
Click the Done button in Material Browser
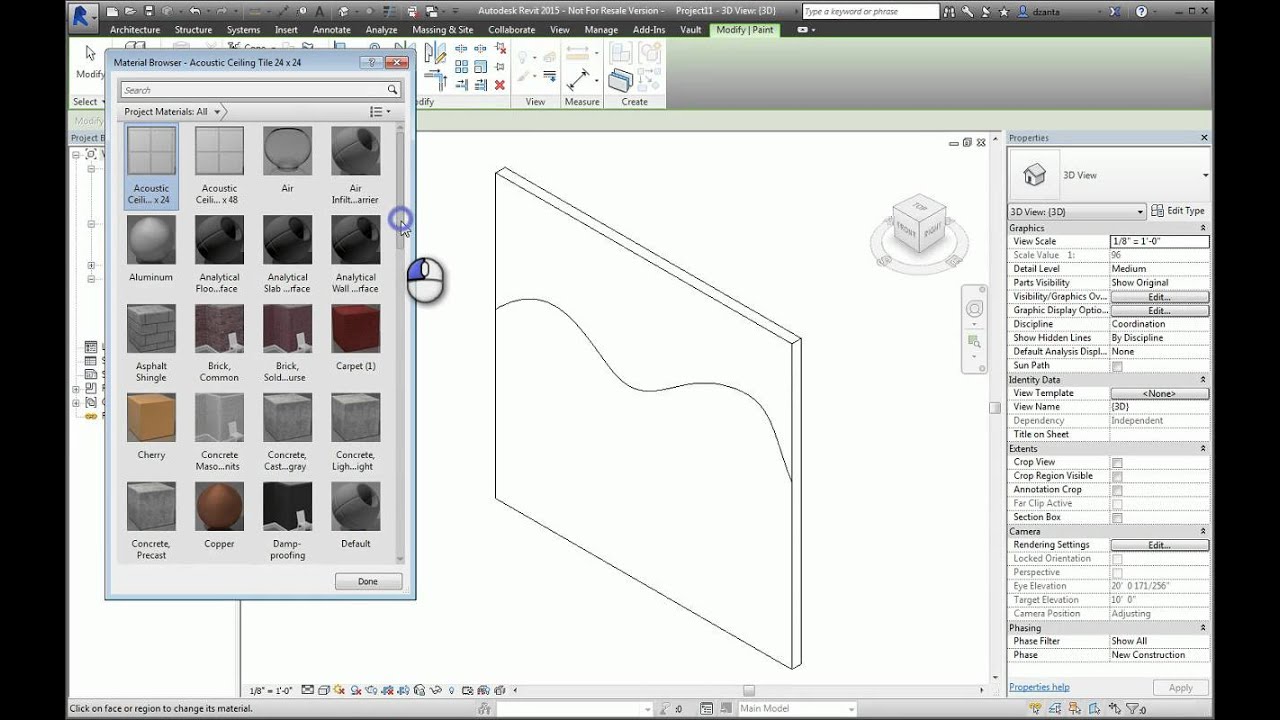368,581
